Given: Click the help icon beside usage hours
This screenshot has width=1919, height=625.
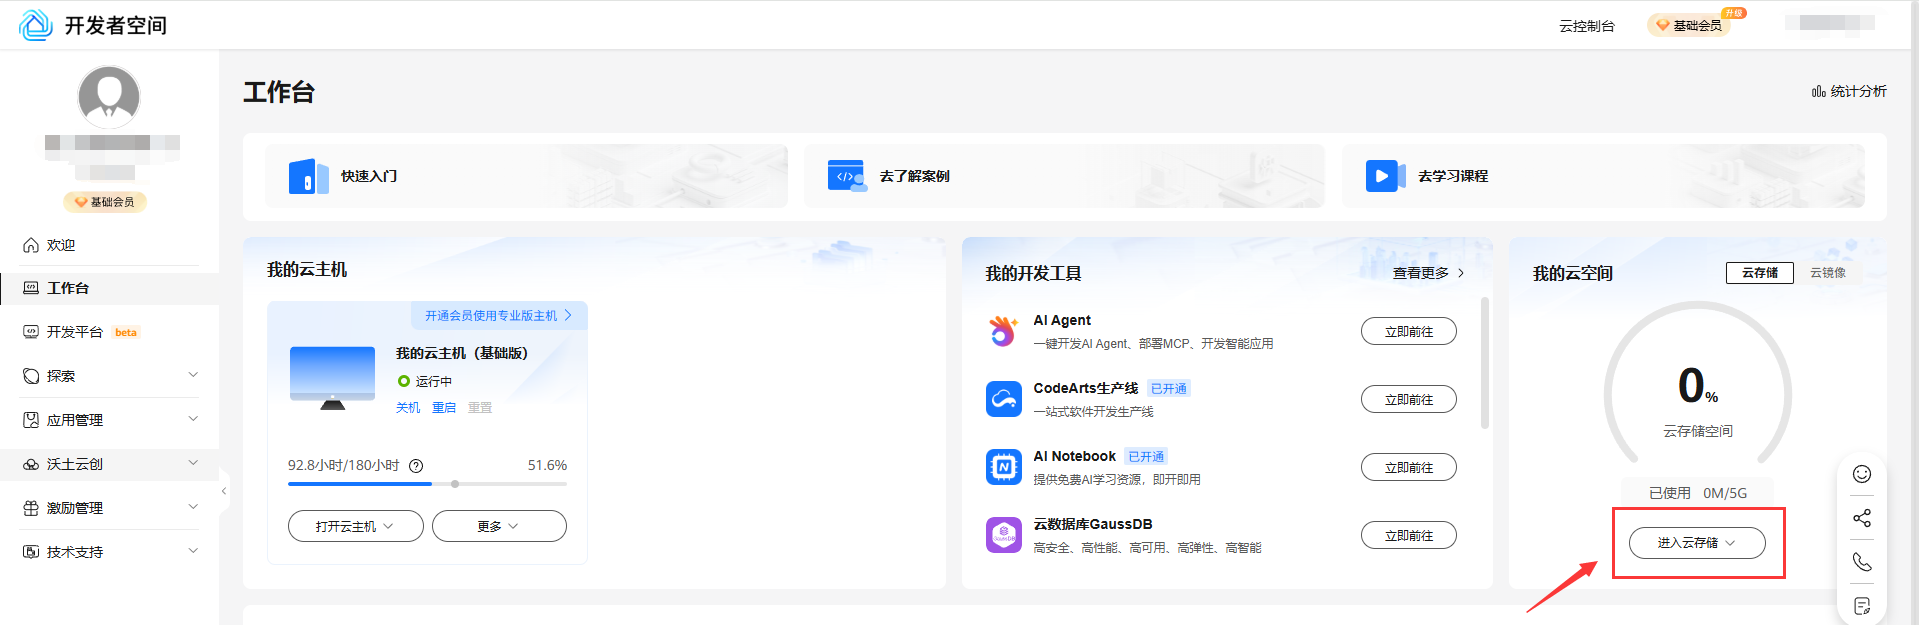Looking at the screenshot, I should coord(416,466).
